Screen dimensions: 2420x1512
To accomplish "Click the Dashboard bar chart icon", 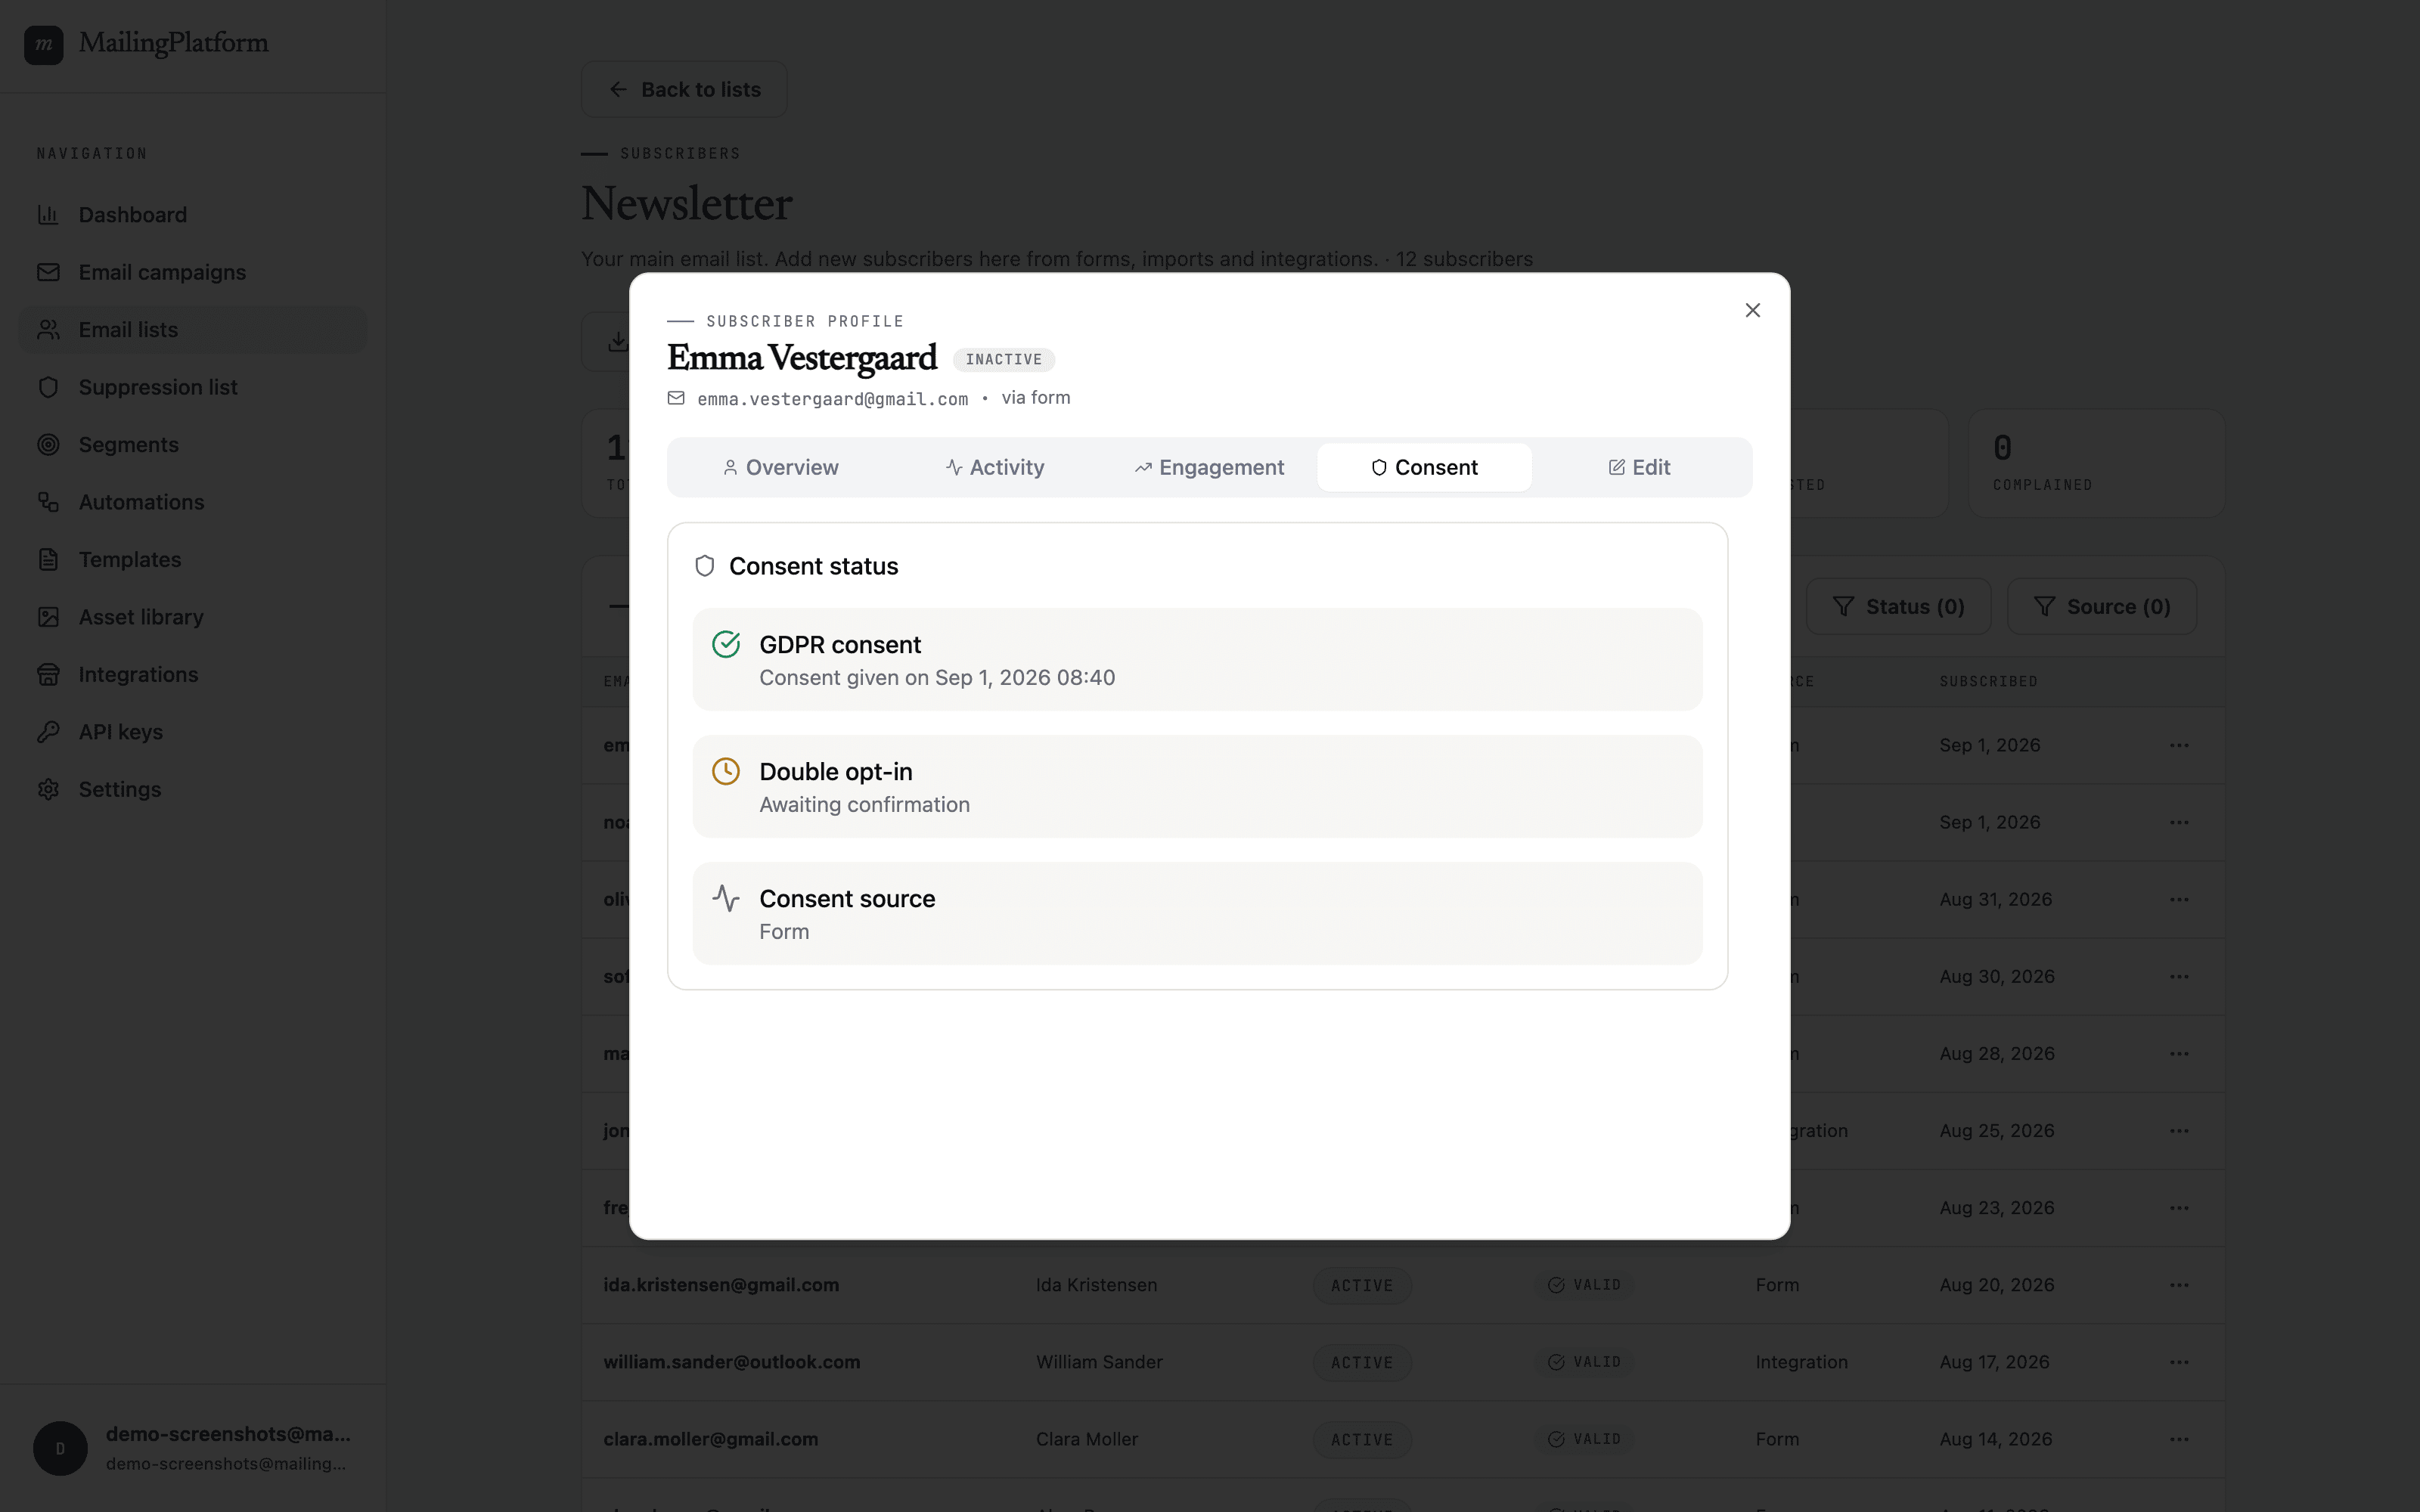I will pos(48,215).
